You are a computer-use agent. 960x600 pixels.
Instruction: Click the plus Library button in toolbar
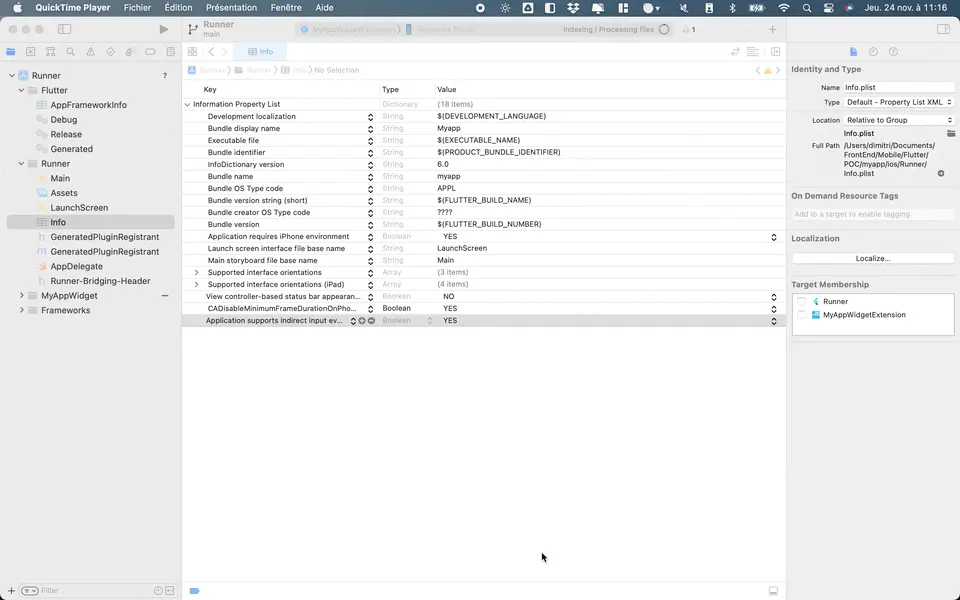point(772,29)
